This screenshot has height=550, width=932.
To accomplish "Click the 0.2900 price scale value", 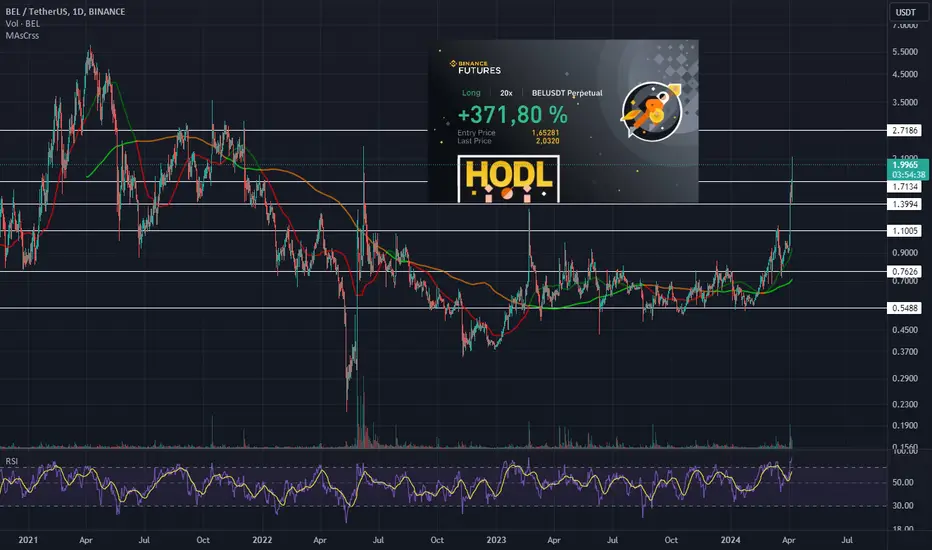I will coord(905,378).
